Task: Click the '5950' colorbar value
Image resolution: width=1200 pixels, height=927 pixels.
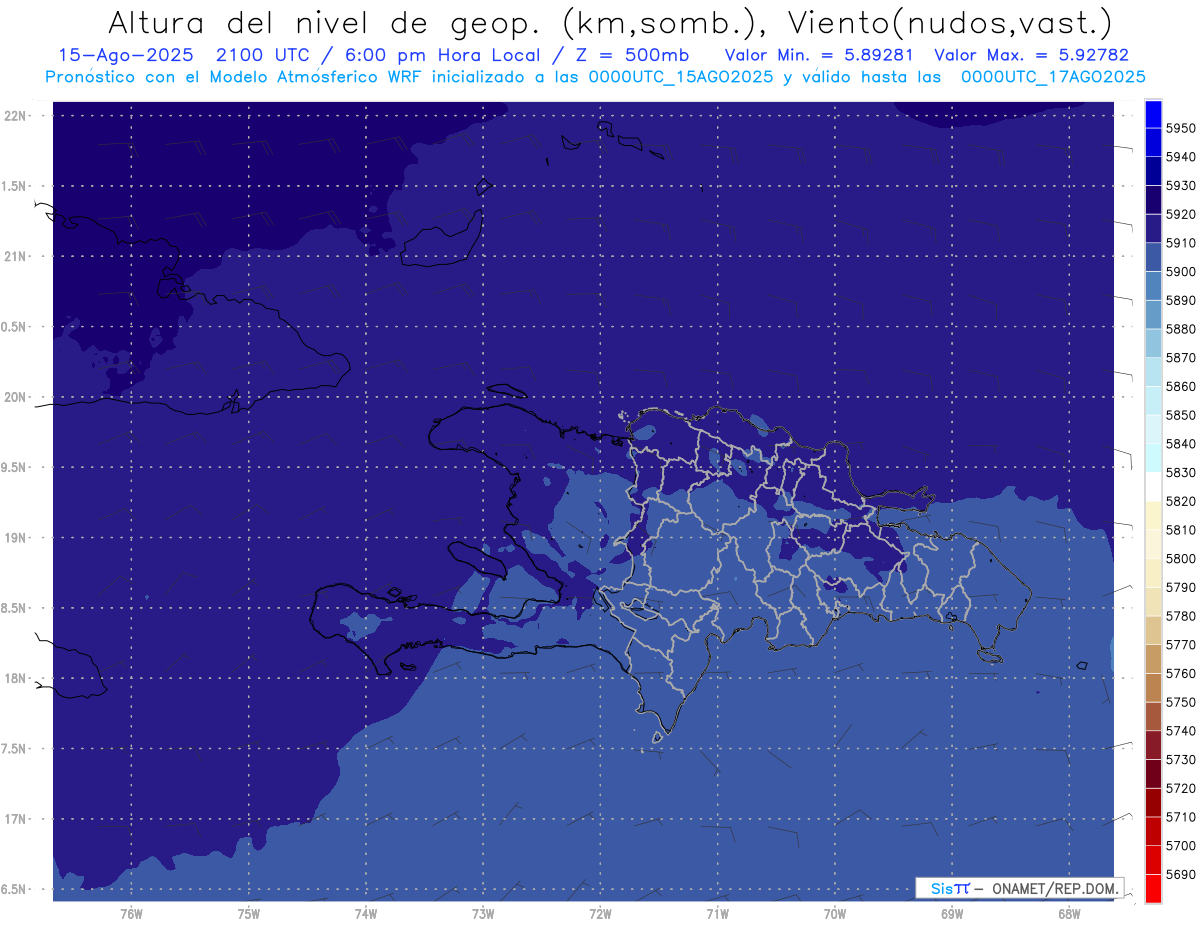Action: pyautogui.click(x=1180, y=128)
